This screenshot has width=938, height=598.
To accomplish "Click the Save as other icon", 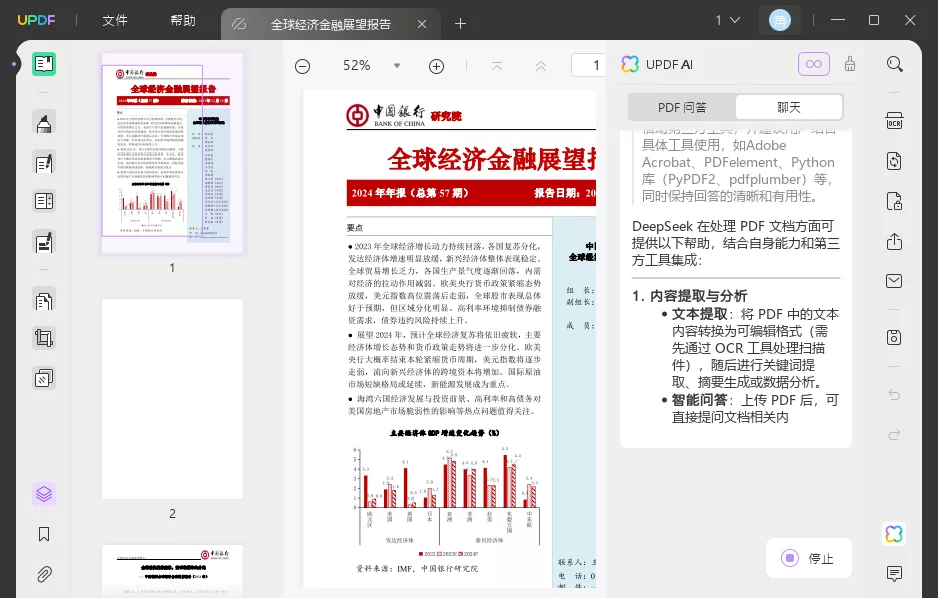I will [894, 337].
